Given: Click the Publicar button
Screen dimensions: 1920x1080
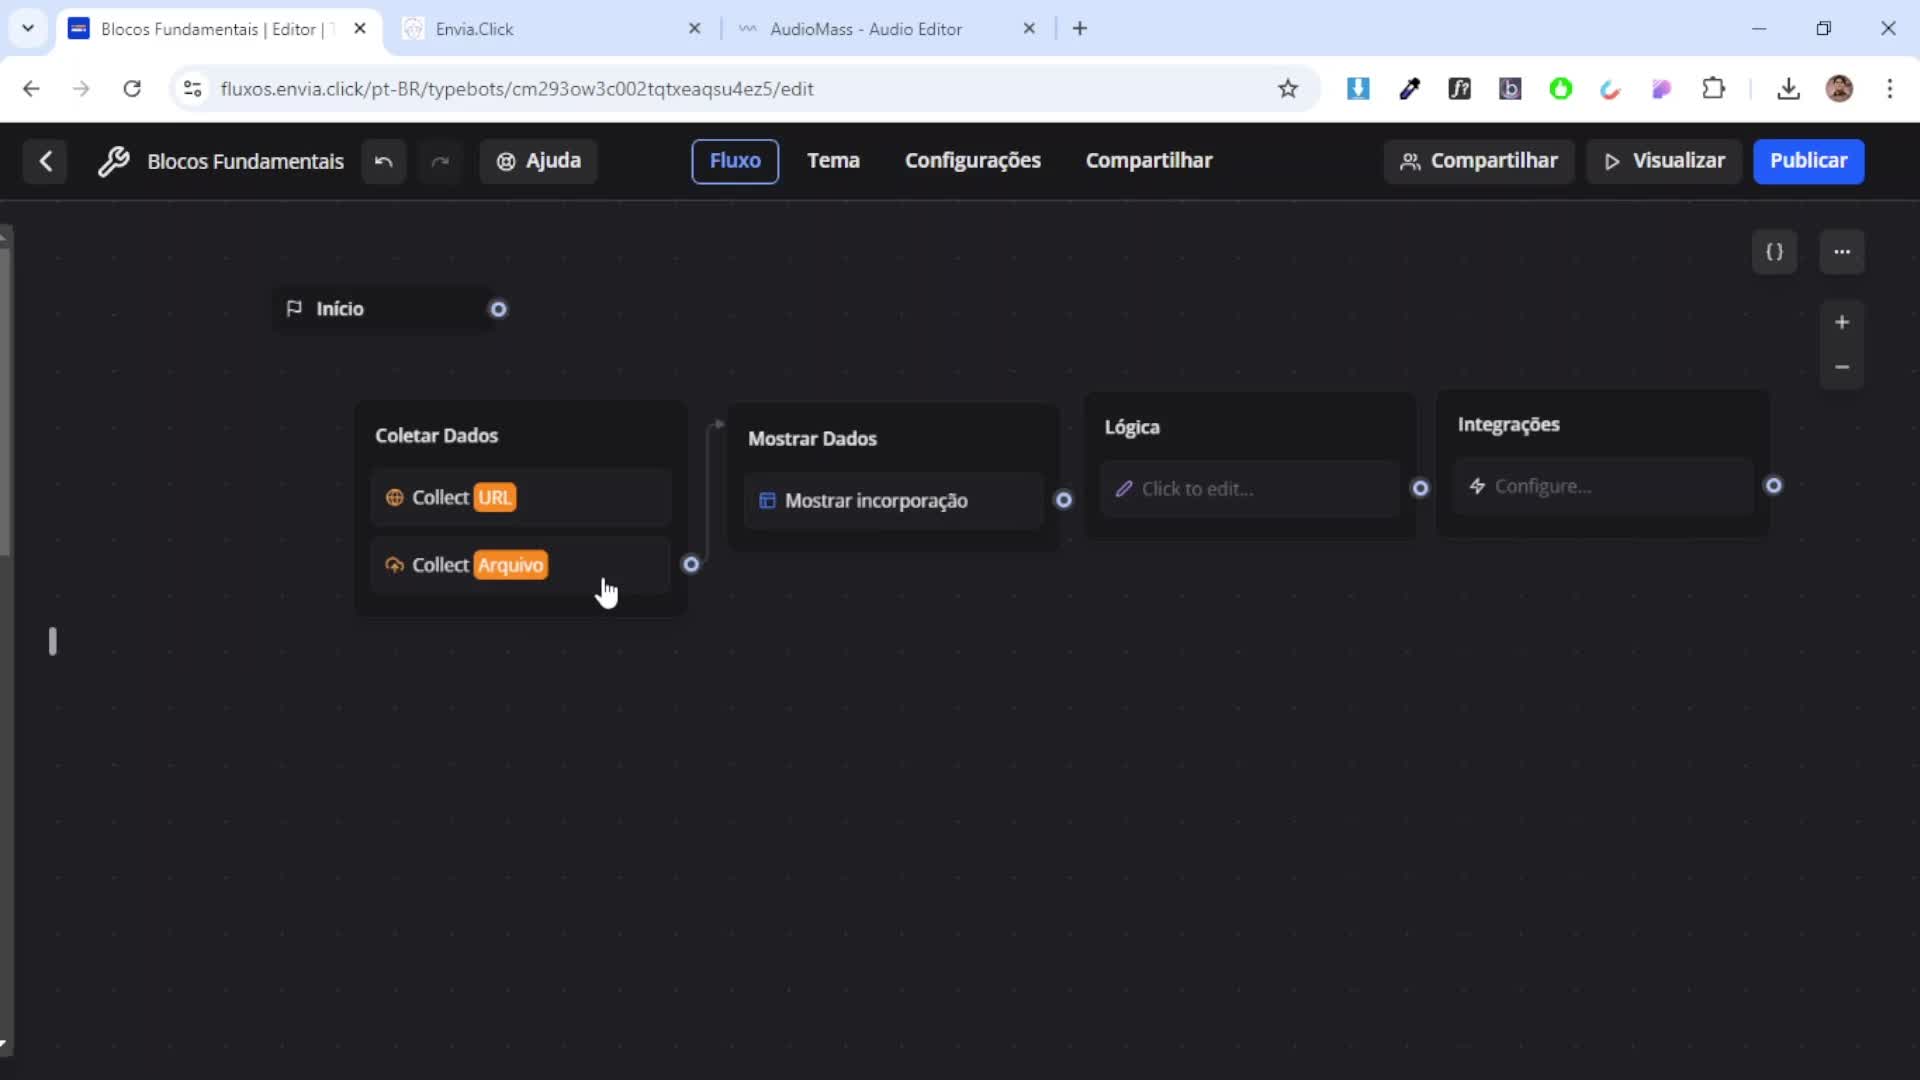Looking at the screenshot, I should [x=1809, y=161].
